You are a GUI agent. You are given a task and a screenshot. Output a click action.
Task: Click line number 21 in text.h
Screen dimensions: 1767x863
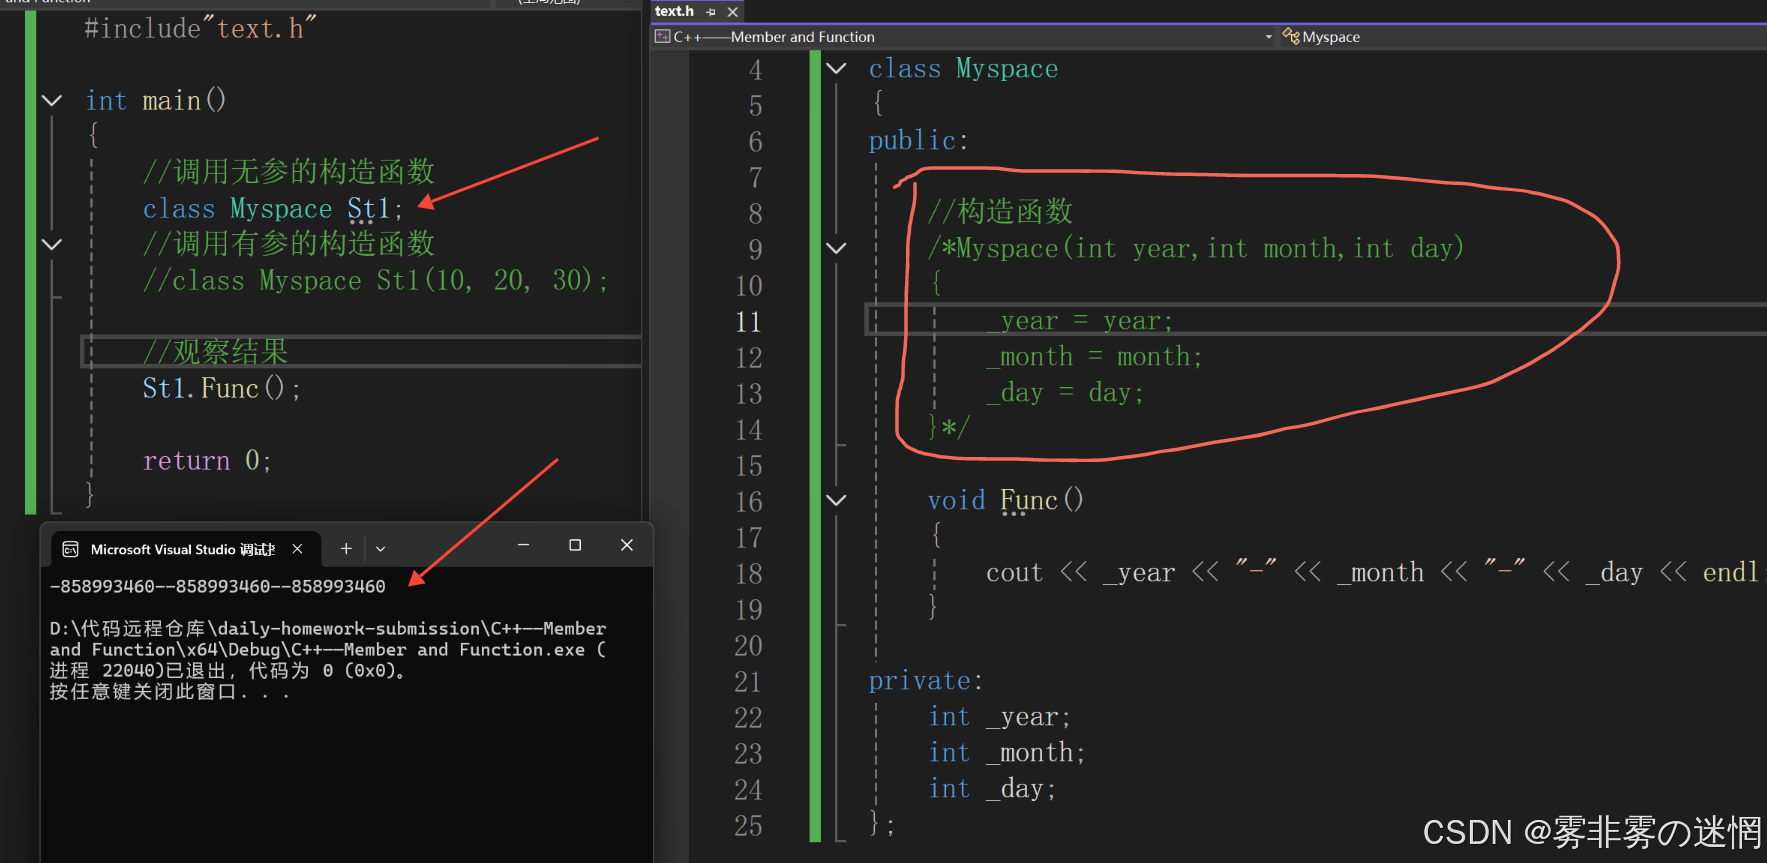[x=749, y=682]
